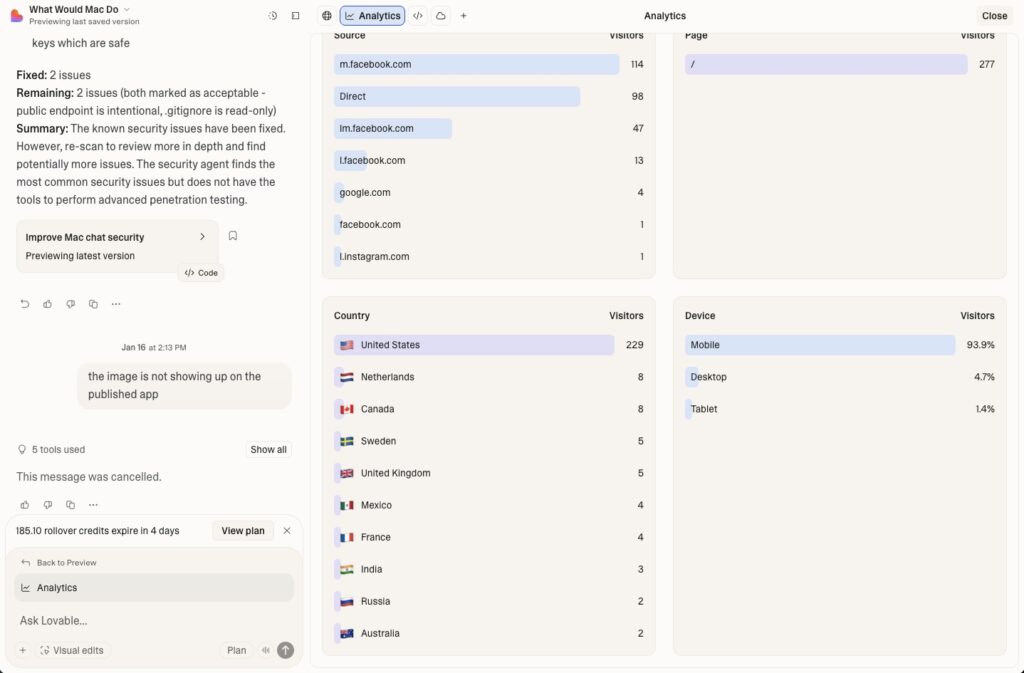The height and width of the screenshot is (673, 1024).
Task: Add a new tab with plus icon
Action: (463, 16)
